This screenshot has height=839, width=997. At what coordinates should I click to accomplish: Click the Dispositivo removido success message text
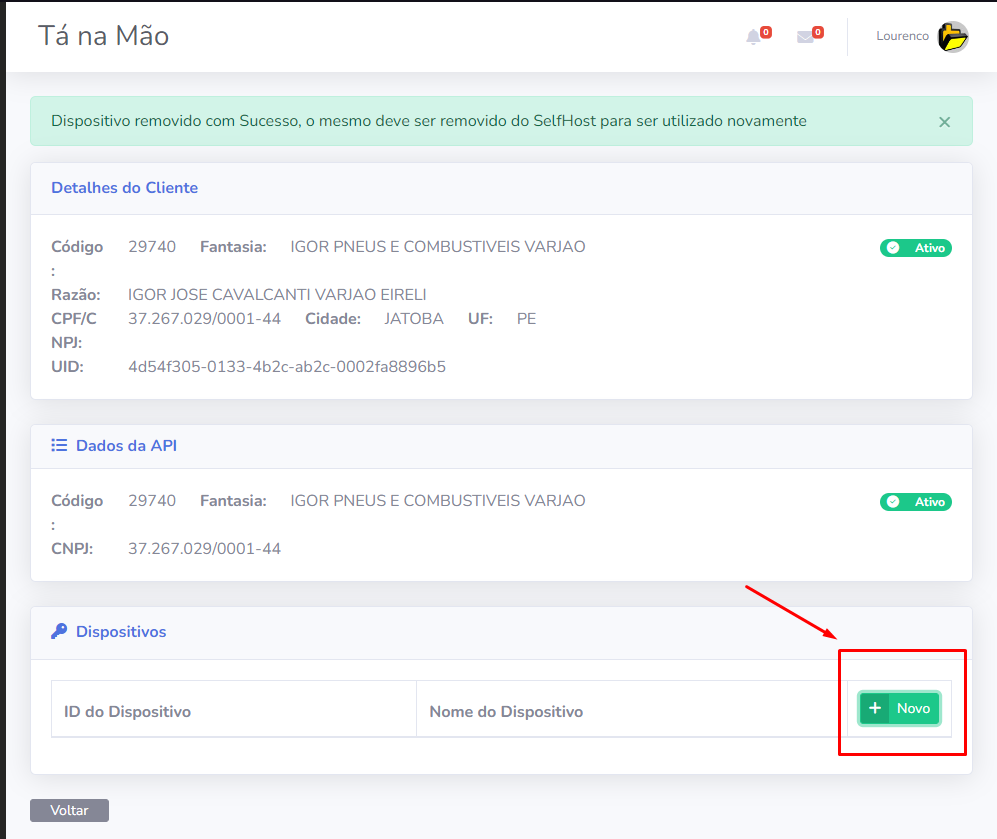[428, 121]
